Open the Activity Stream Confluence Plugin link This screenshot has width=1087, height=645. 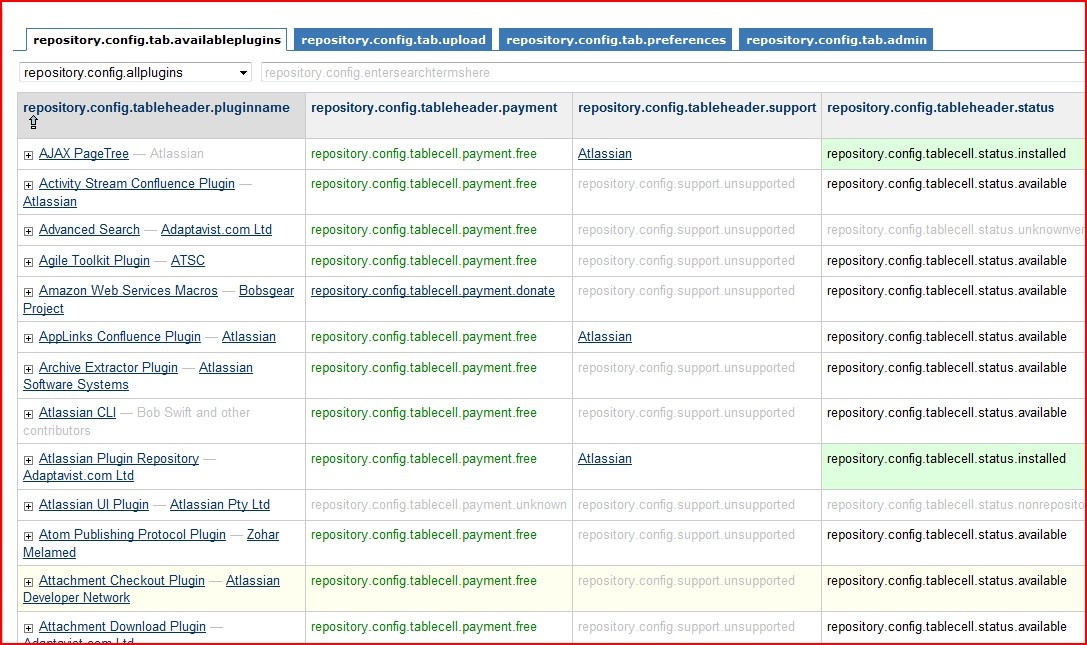click(137, 183)
